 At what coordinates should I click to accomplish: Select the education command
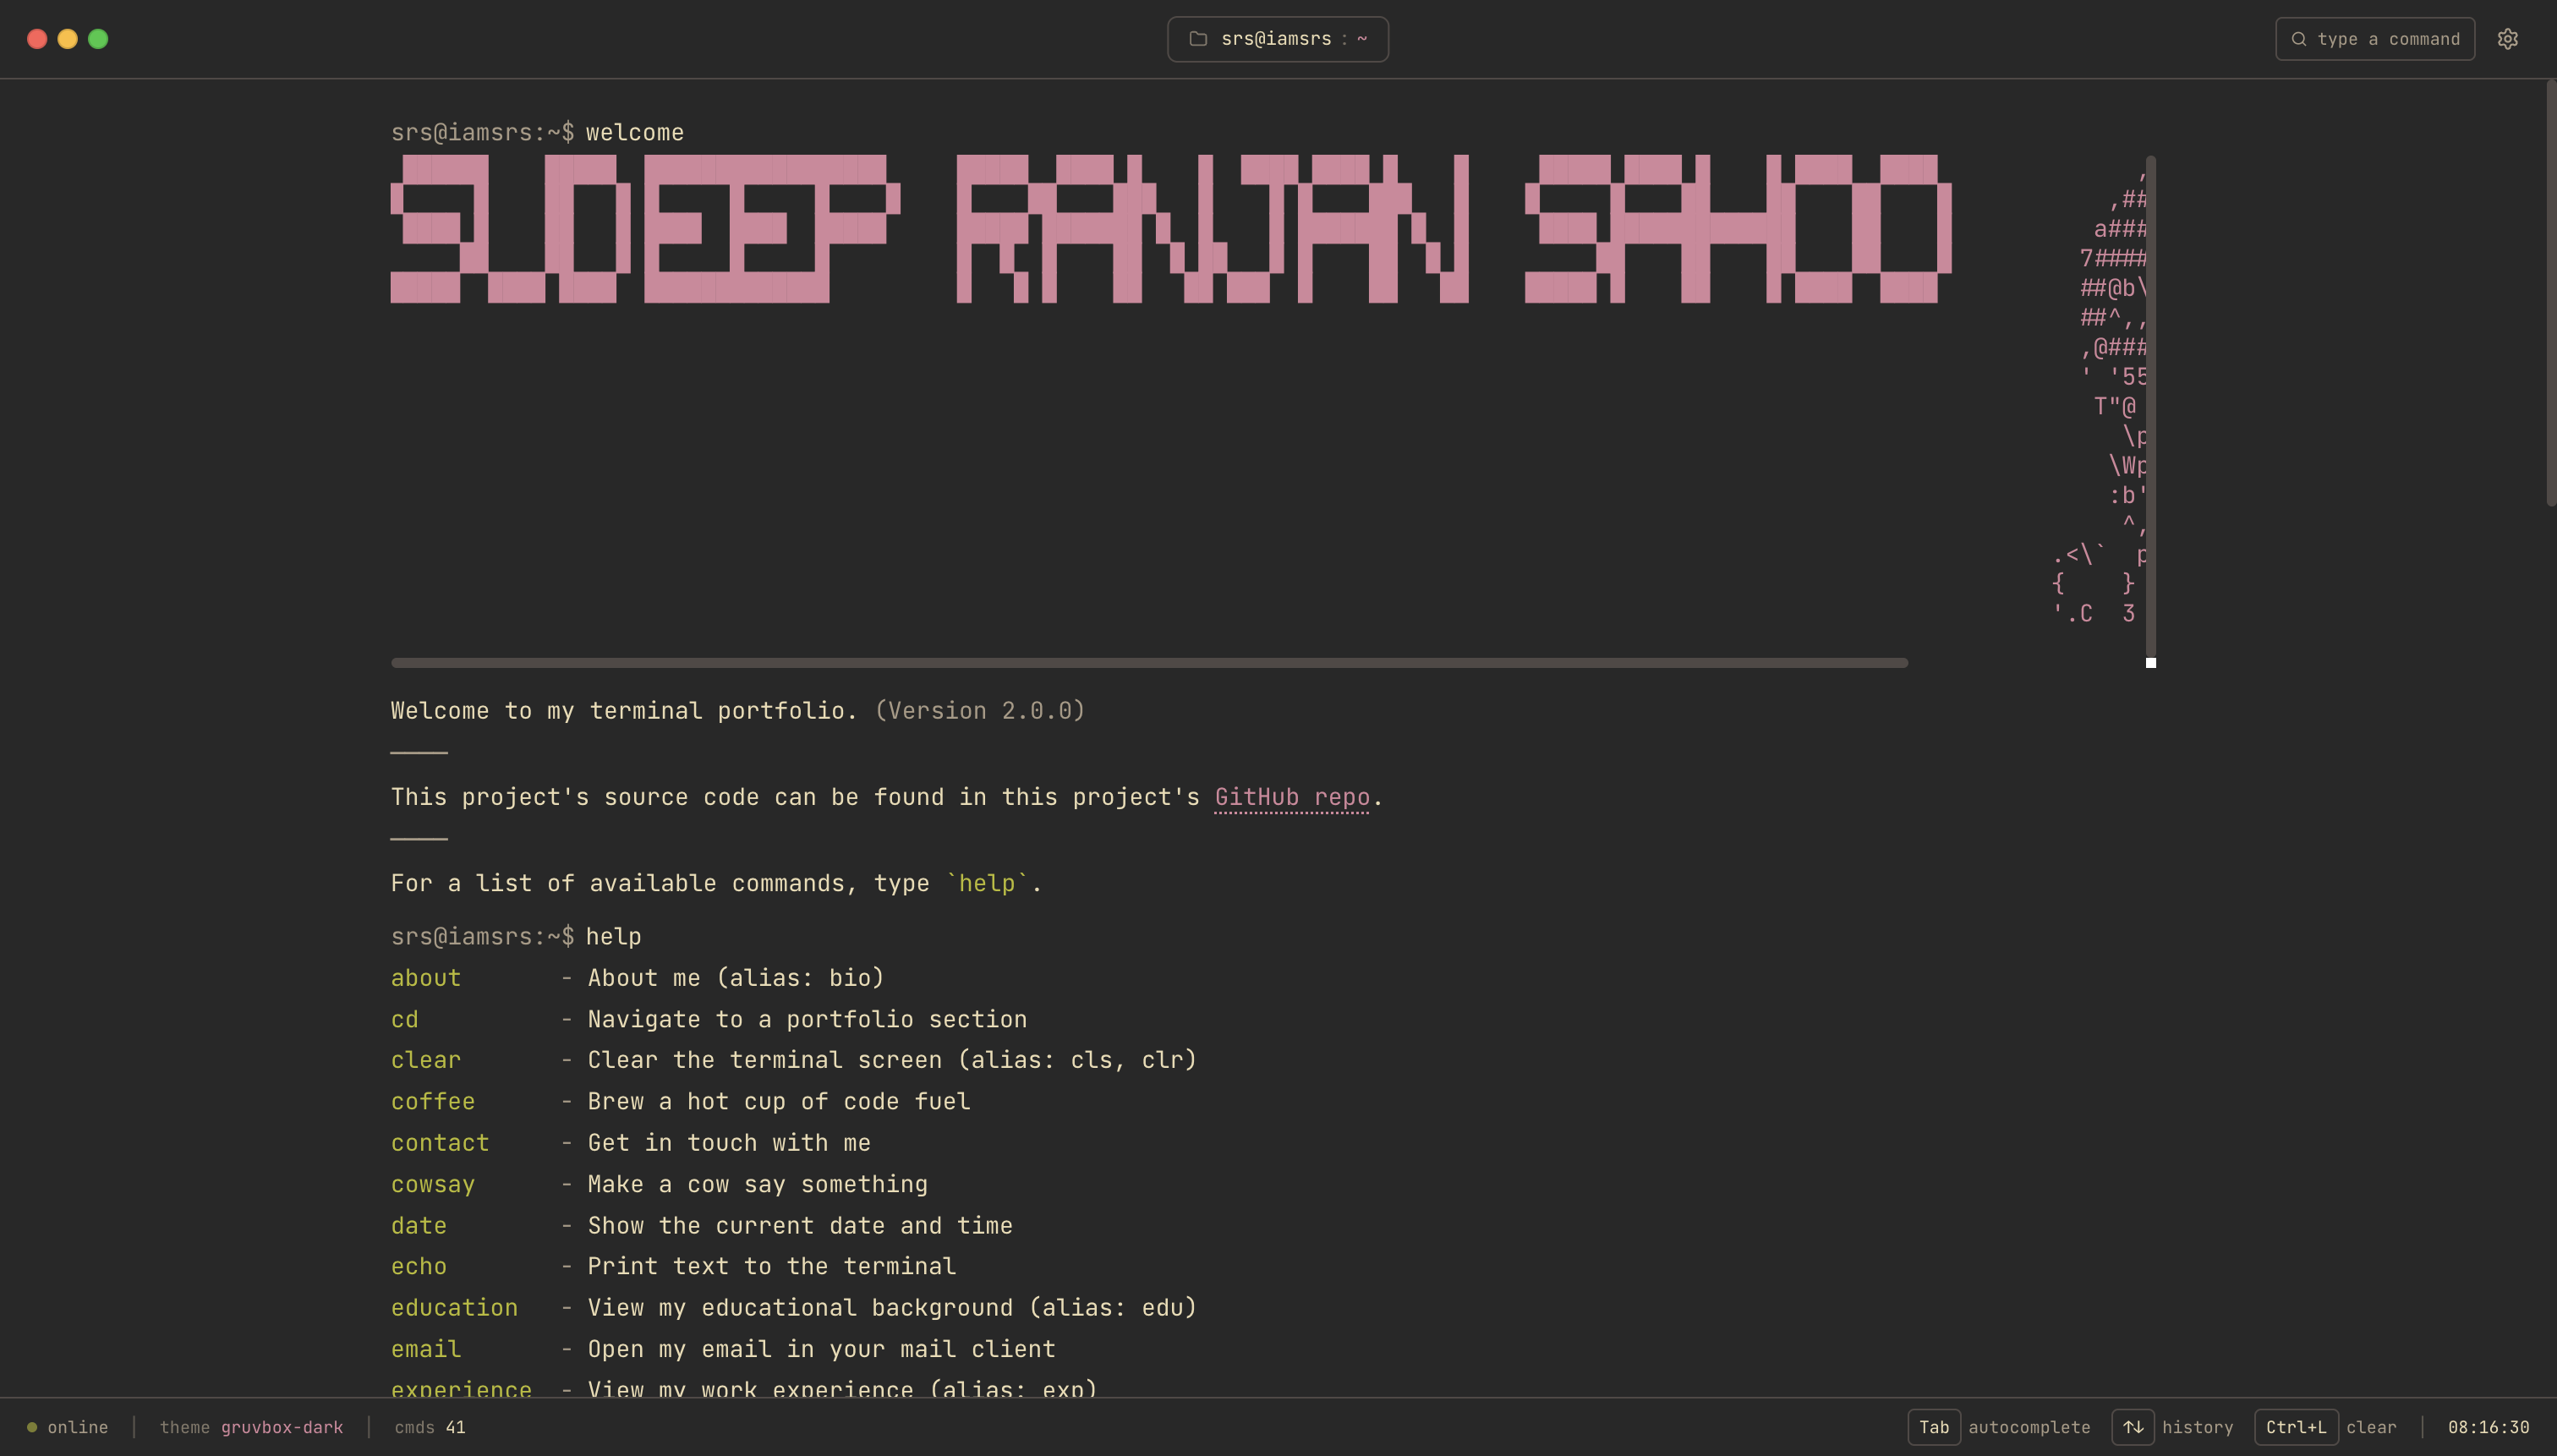click(x=454, y=1307)
